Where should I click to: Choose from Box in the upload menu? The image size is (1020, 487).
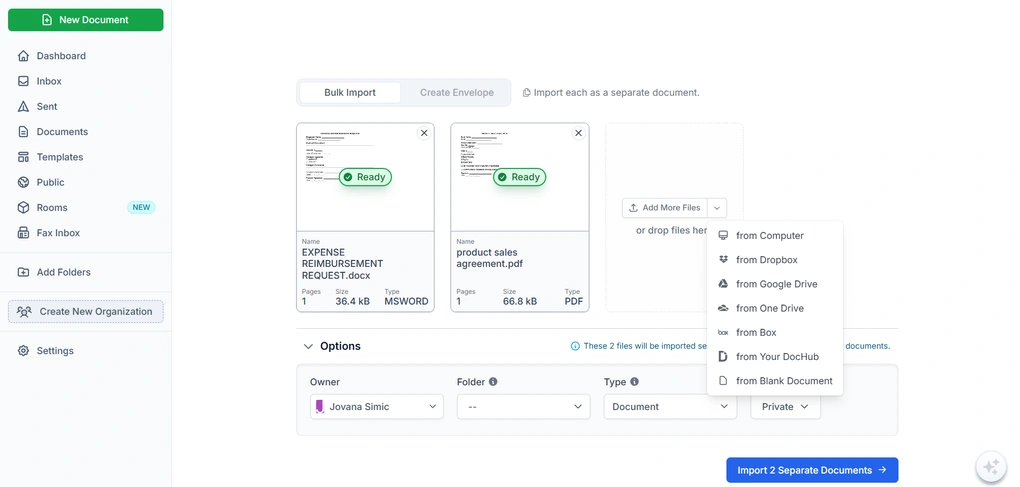pyautogui.click(x=775, y=332)
